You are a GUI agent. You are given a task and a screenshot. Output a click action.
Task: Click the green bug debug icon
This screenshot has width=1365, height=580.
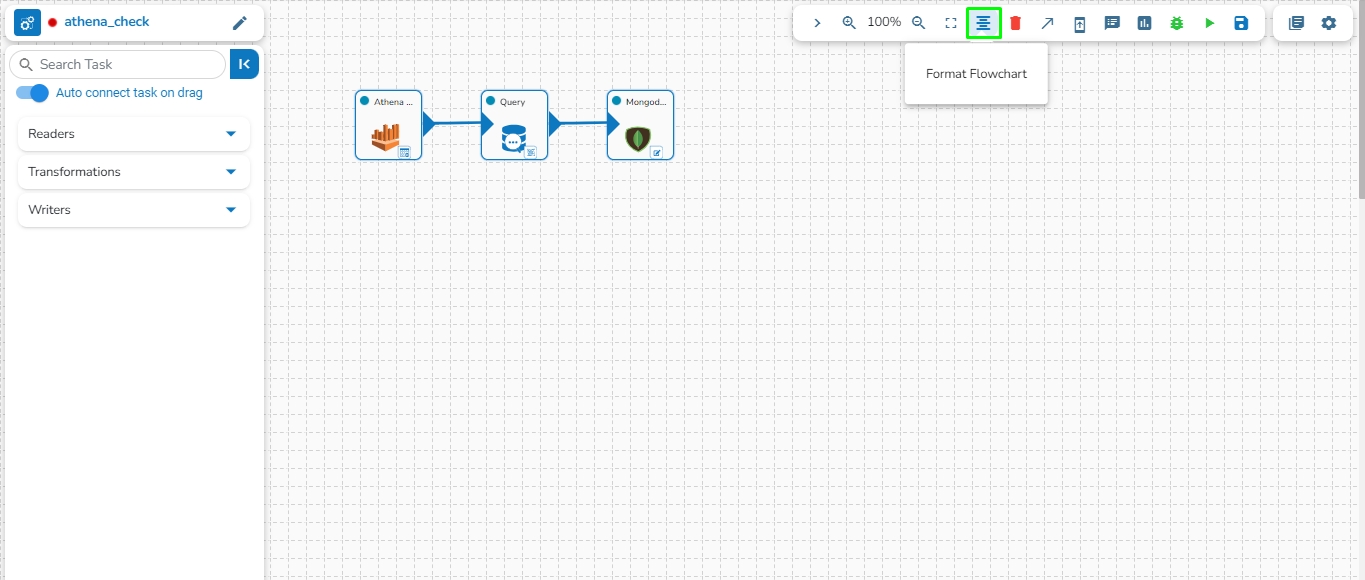tap(1177, 23)
